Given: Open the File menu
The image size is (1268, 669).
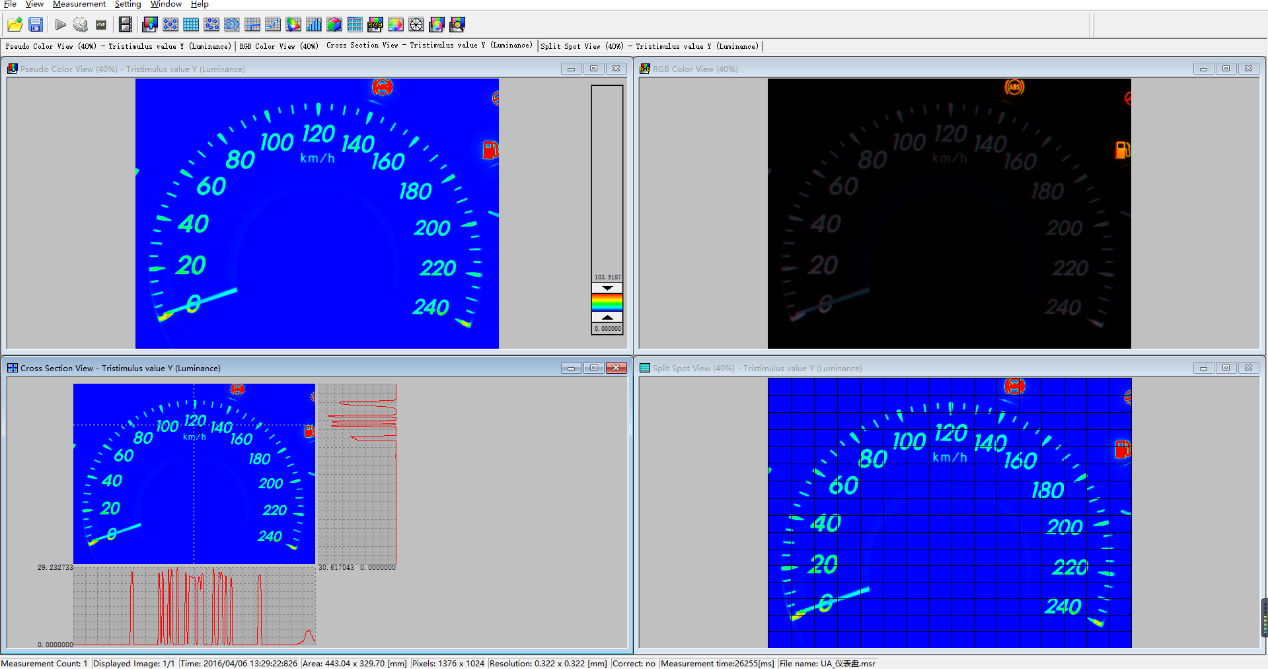Looking at the screenshot, I should (x=10, y=4).
